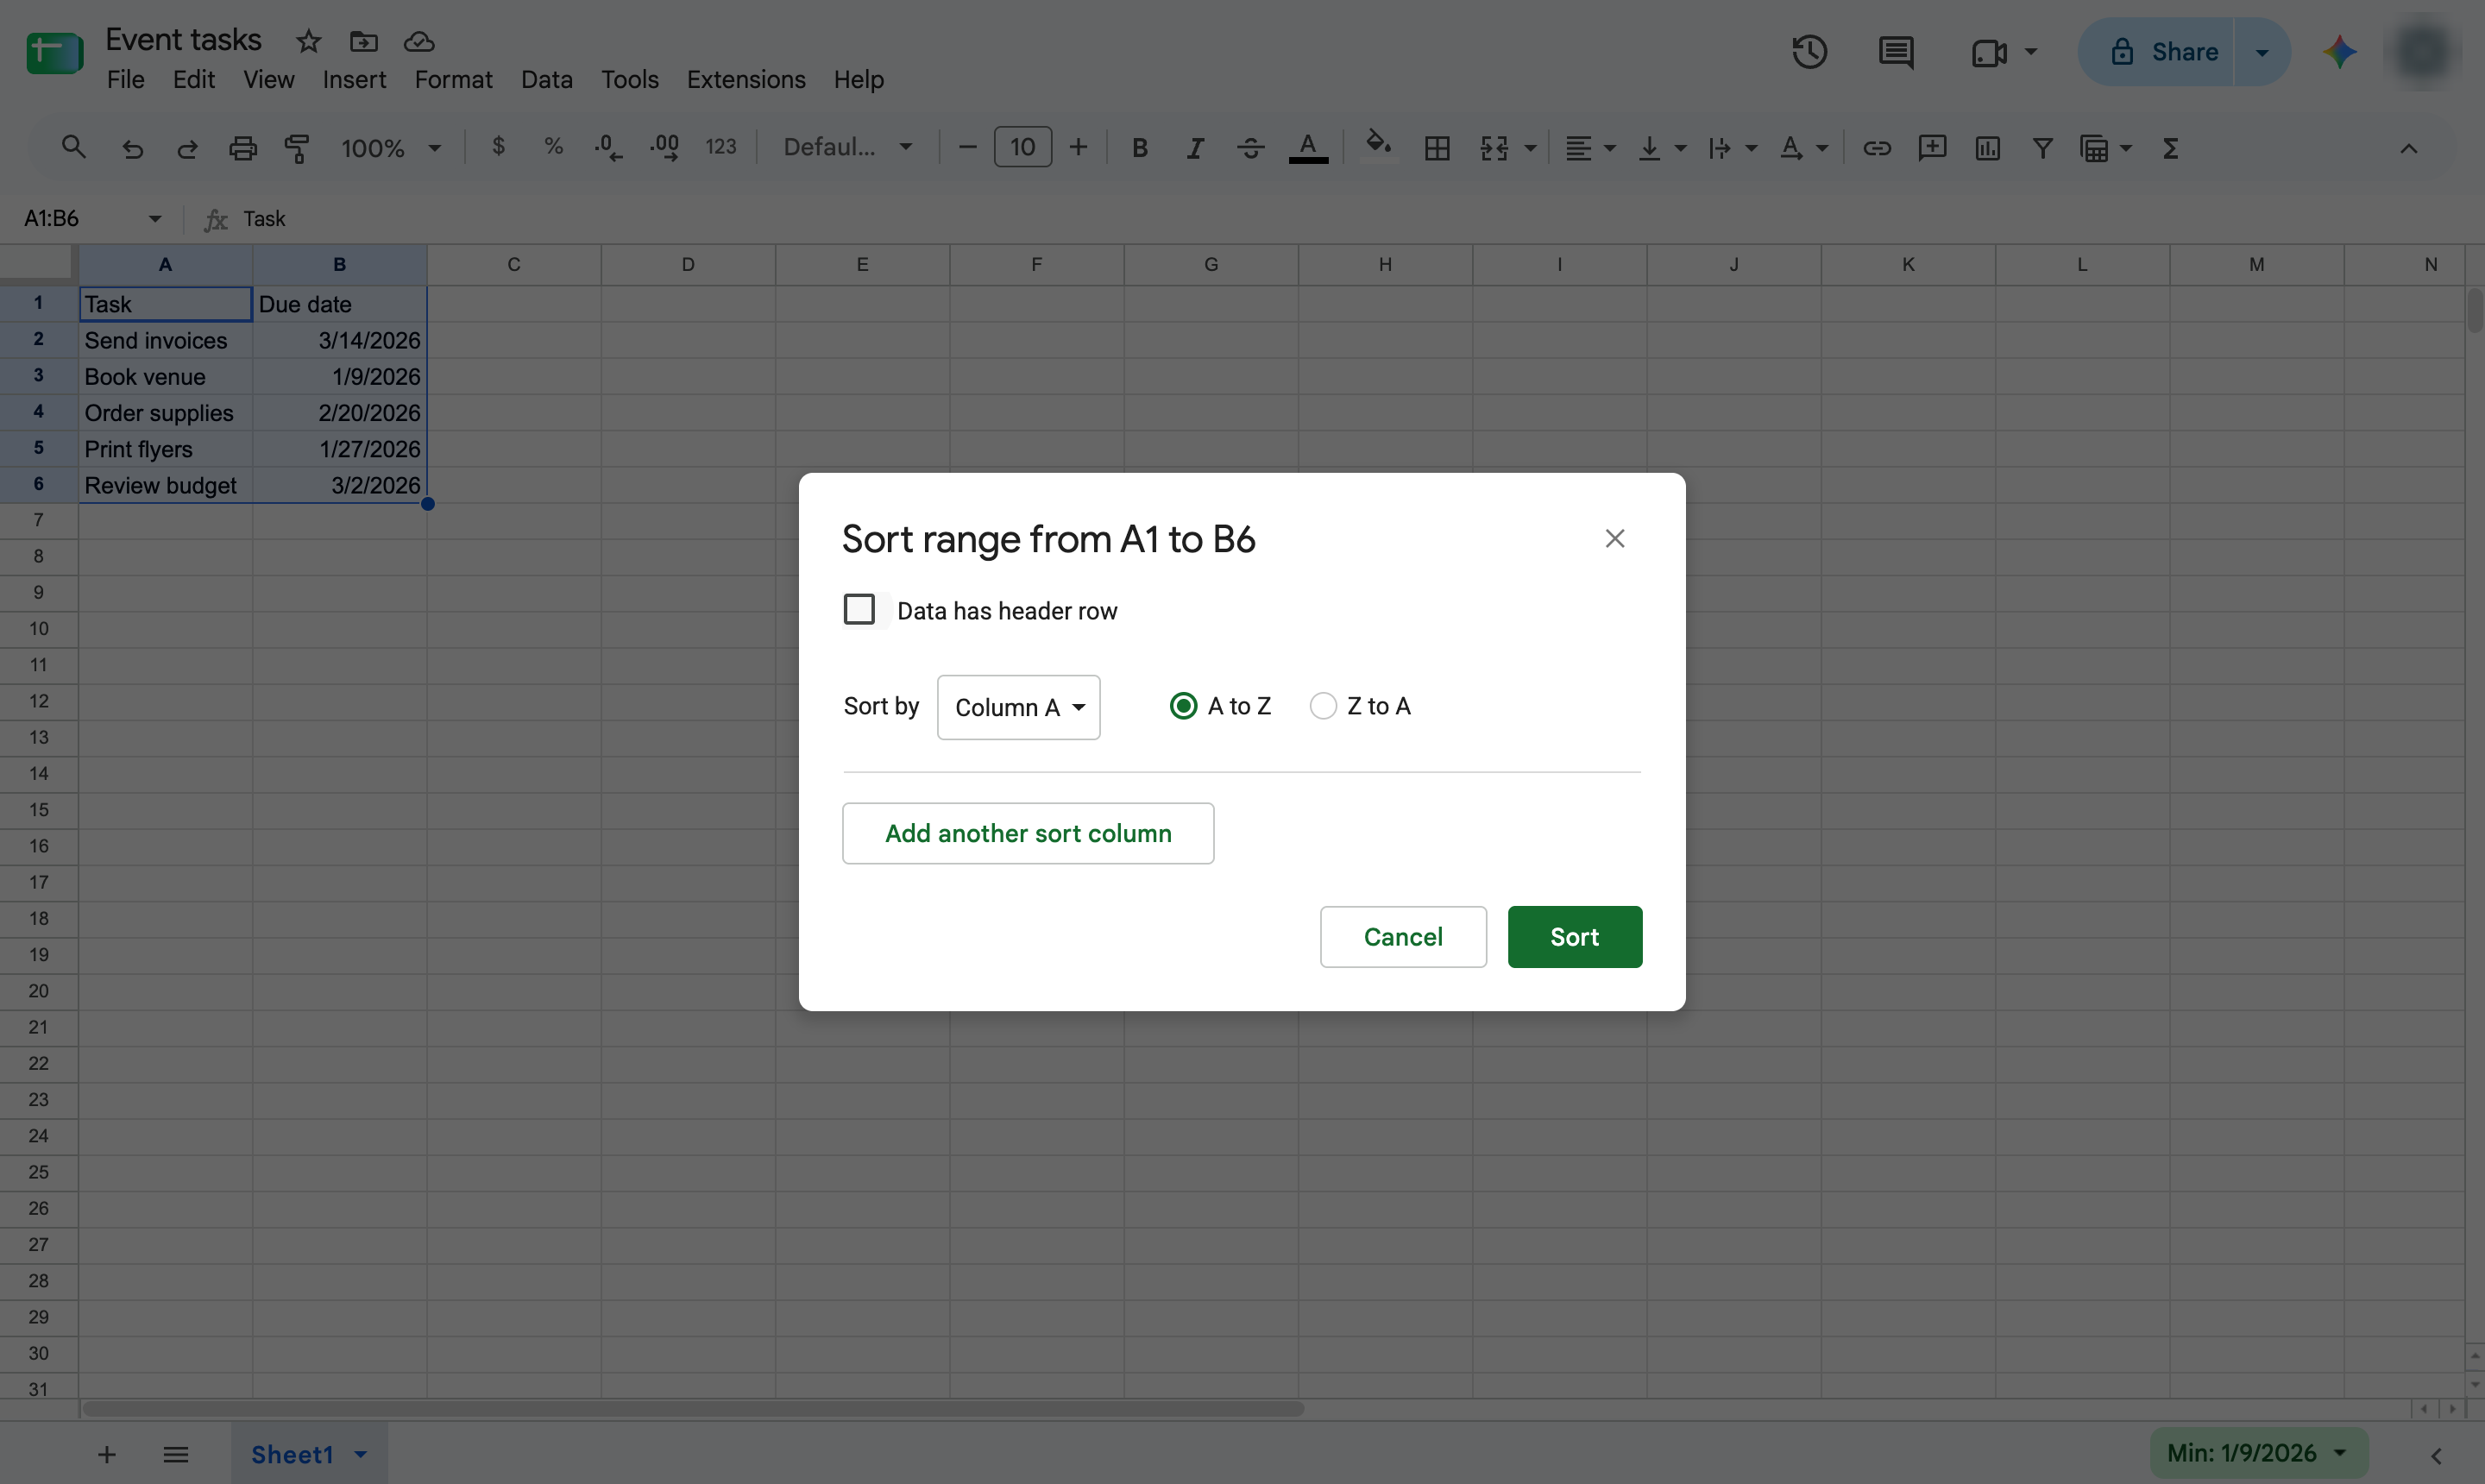Open font family Default dropdown
This screenshot has width=2485, height=1484.
point(848,148)
